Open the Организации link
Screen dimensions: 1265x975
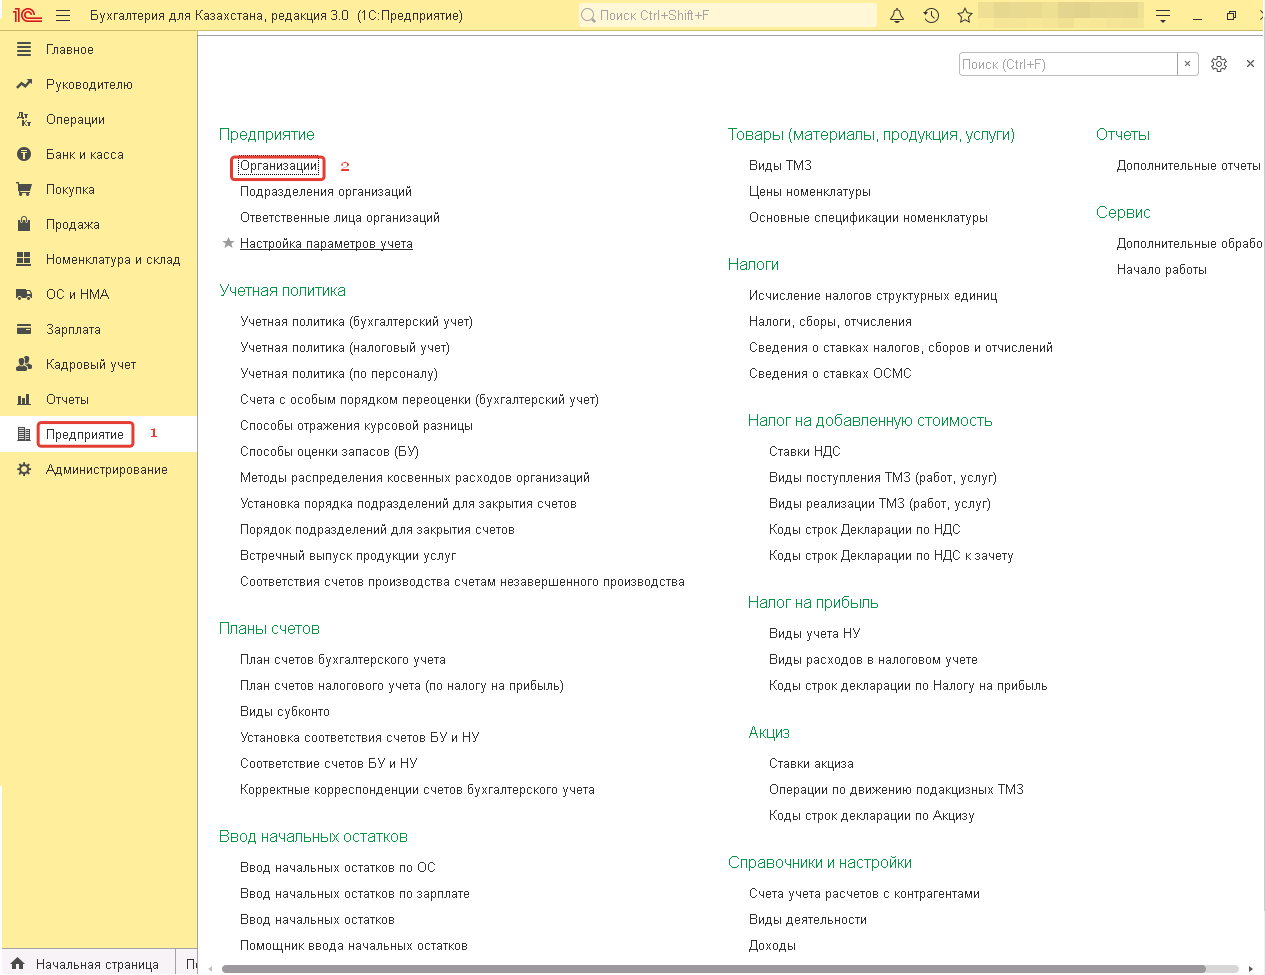click(279, 166)
